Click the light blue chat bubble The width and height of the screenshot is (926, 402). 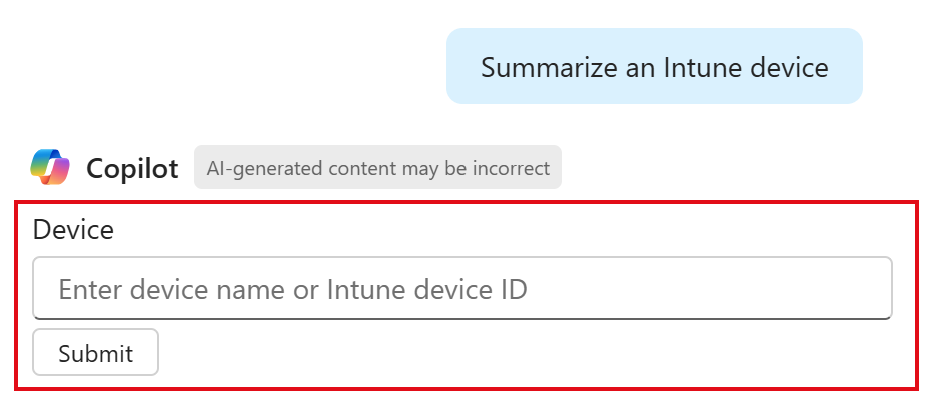click(x=654, y=66)
